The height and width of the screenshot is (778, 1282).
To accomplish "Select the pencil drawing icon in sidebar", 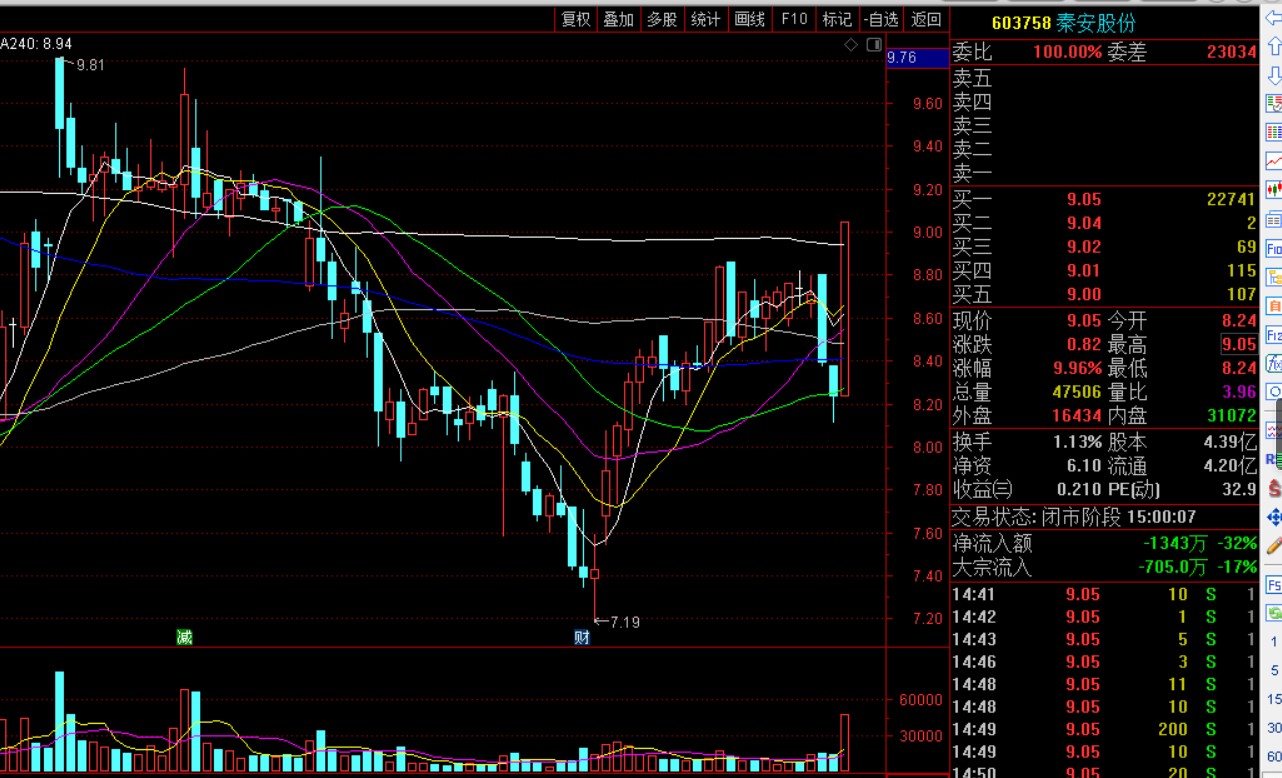I will [x=1274, y=546].
